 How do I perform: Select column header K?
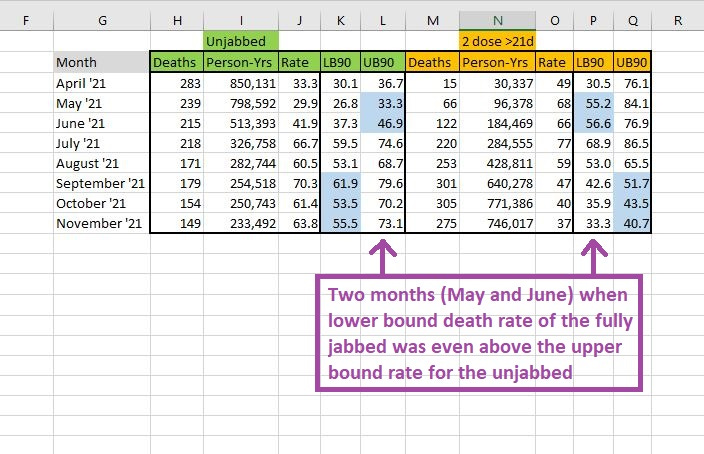[x=340, y=21]
